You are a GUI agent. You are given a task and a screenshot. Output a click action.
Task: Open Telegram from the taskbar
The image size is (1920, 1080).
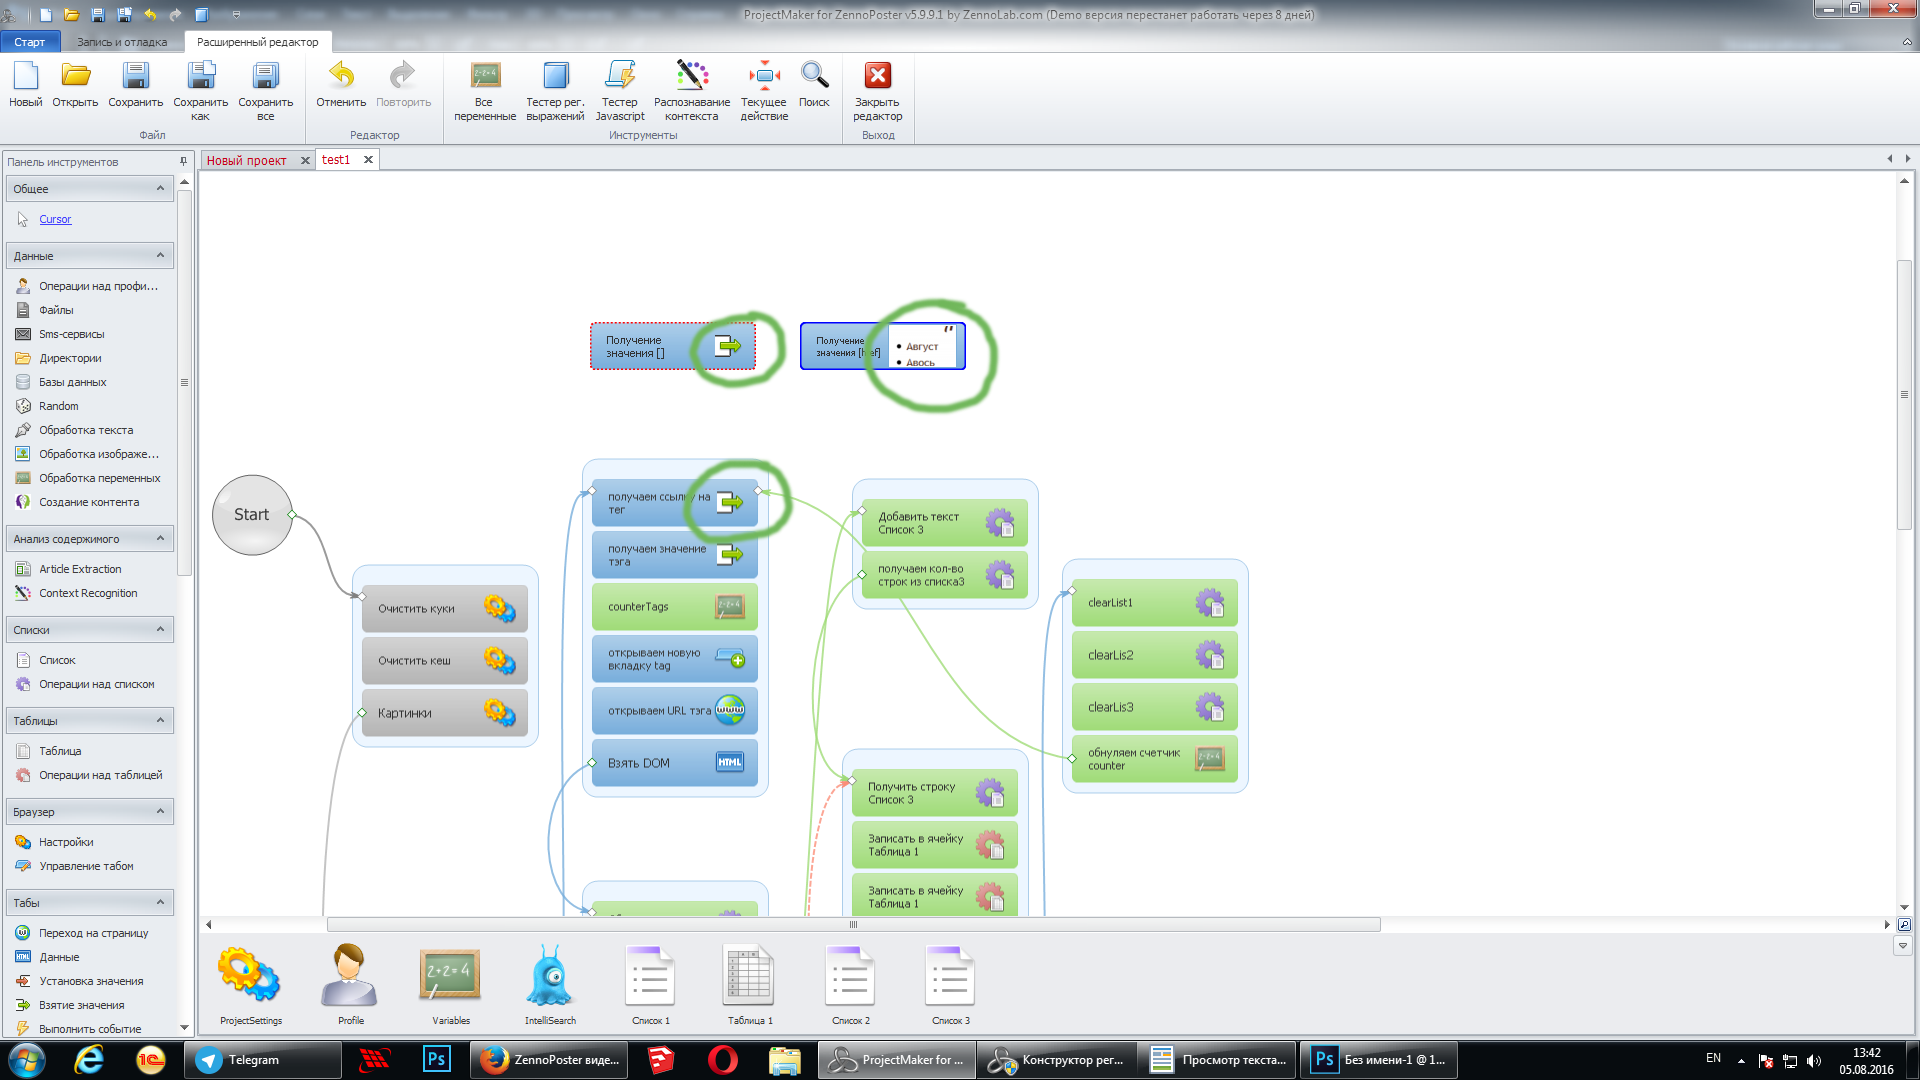point(262,1060)
